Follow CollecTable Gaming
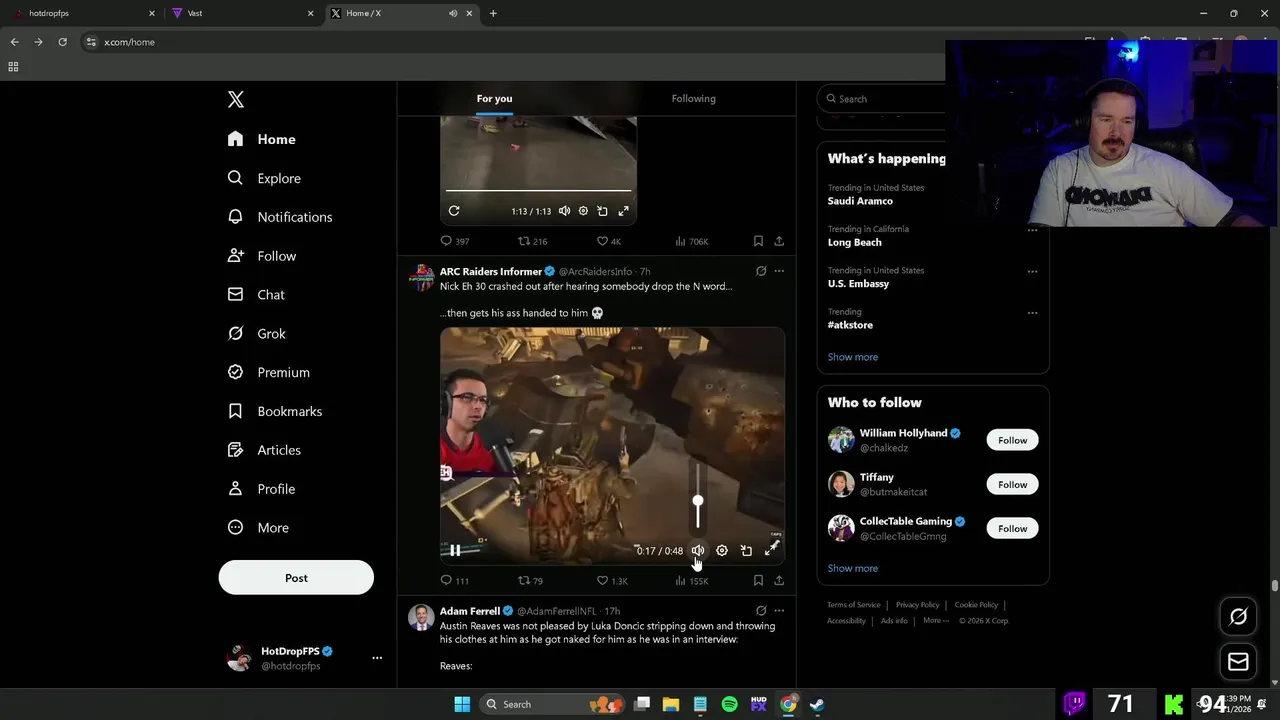 (x=1012, y=528)
